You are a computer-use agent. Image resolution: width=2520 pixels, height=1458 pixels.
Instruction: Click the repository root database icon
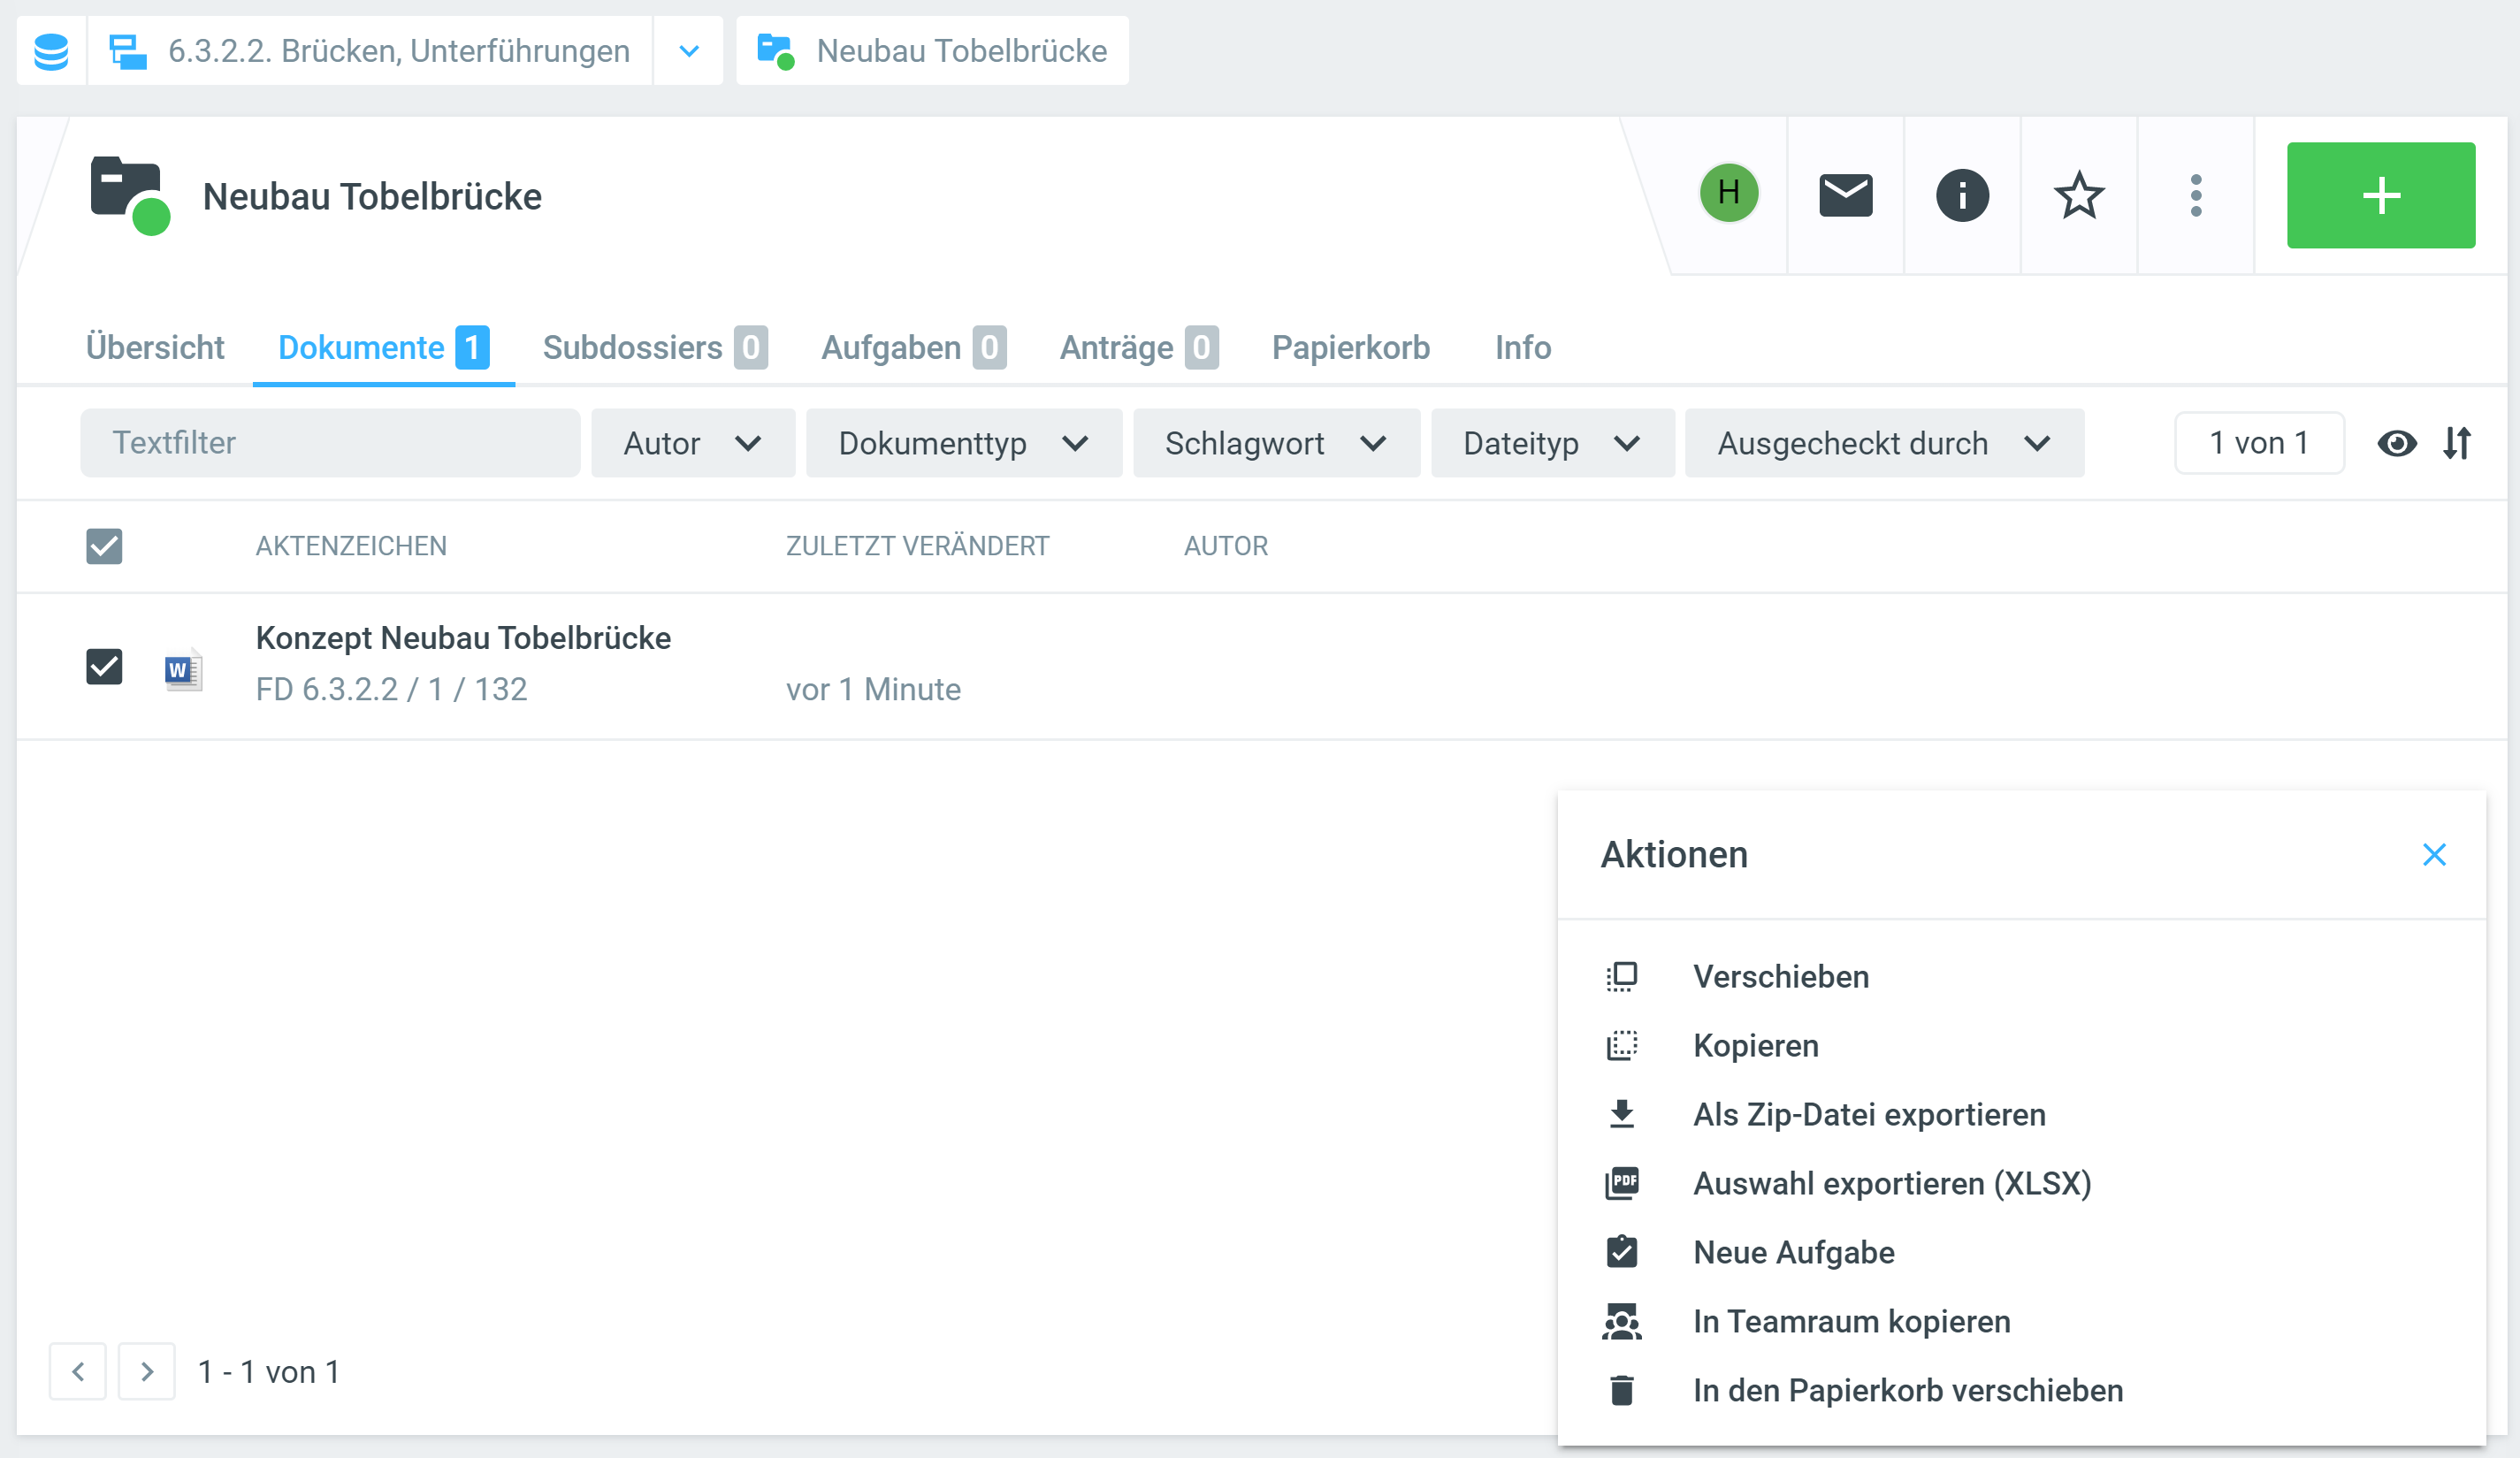tap(51, 51)
